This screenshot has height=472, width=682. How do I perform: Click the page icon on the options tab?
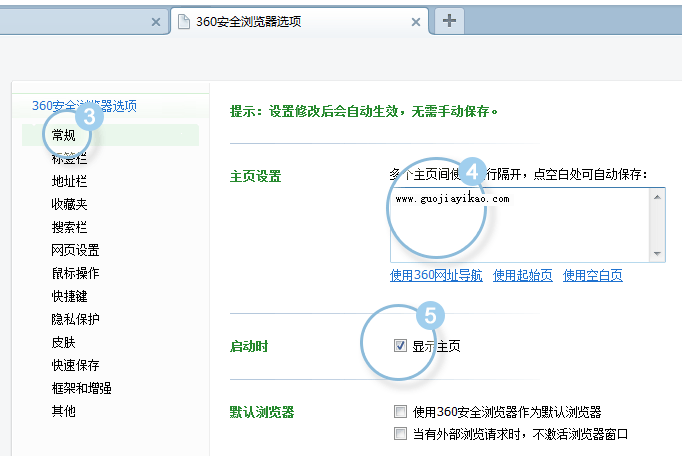coord(184,21)
